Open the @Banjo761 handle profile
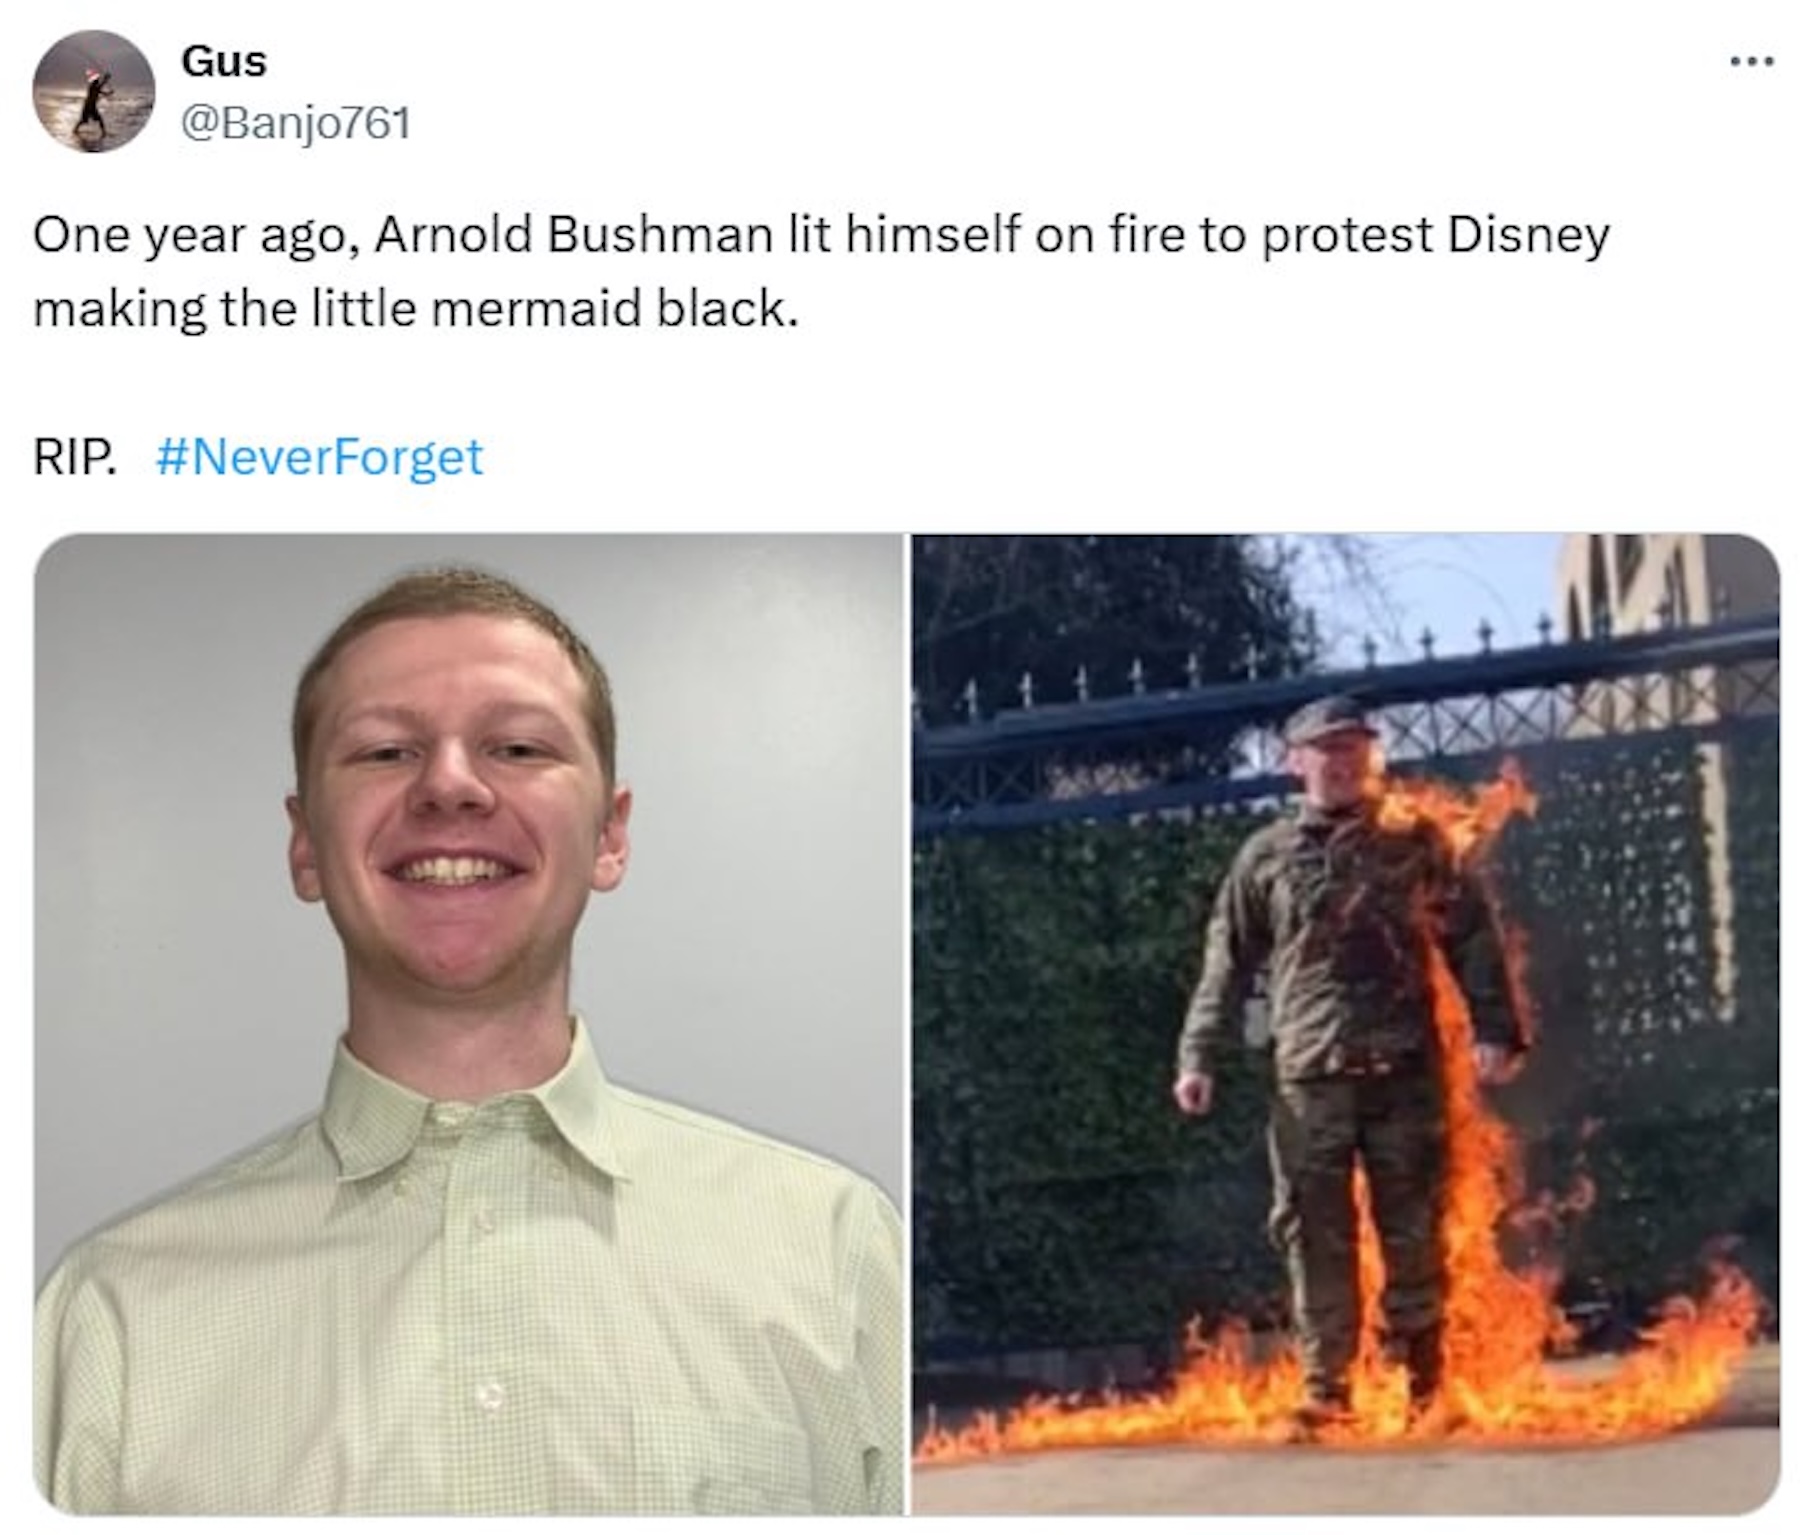This screenshot has height=1535, width=1800. (x=296, y=123)
